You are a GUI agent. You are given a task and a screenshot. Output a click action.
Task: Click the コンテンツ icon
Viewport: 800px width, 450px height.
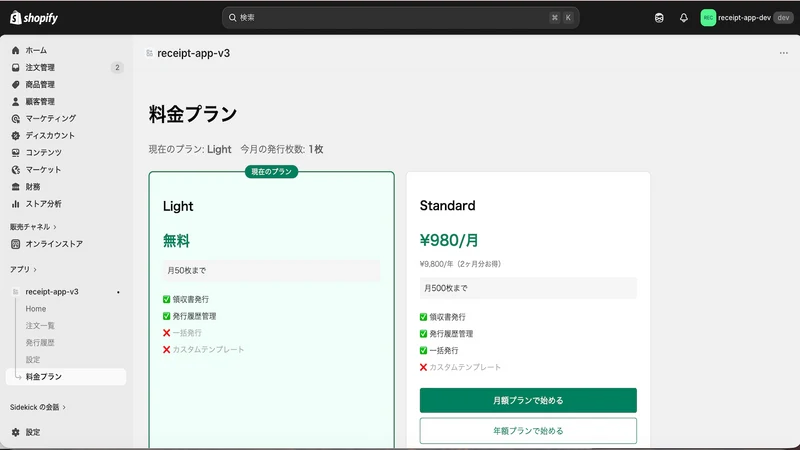coord(15,153)
